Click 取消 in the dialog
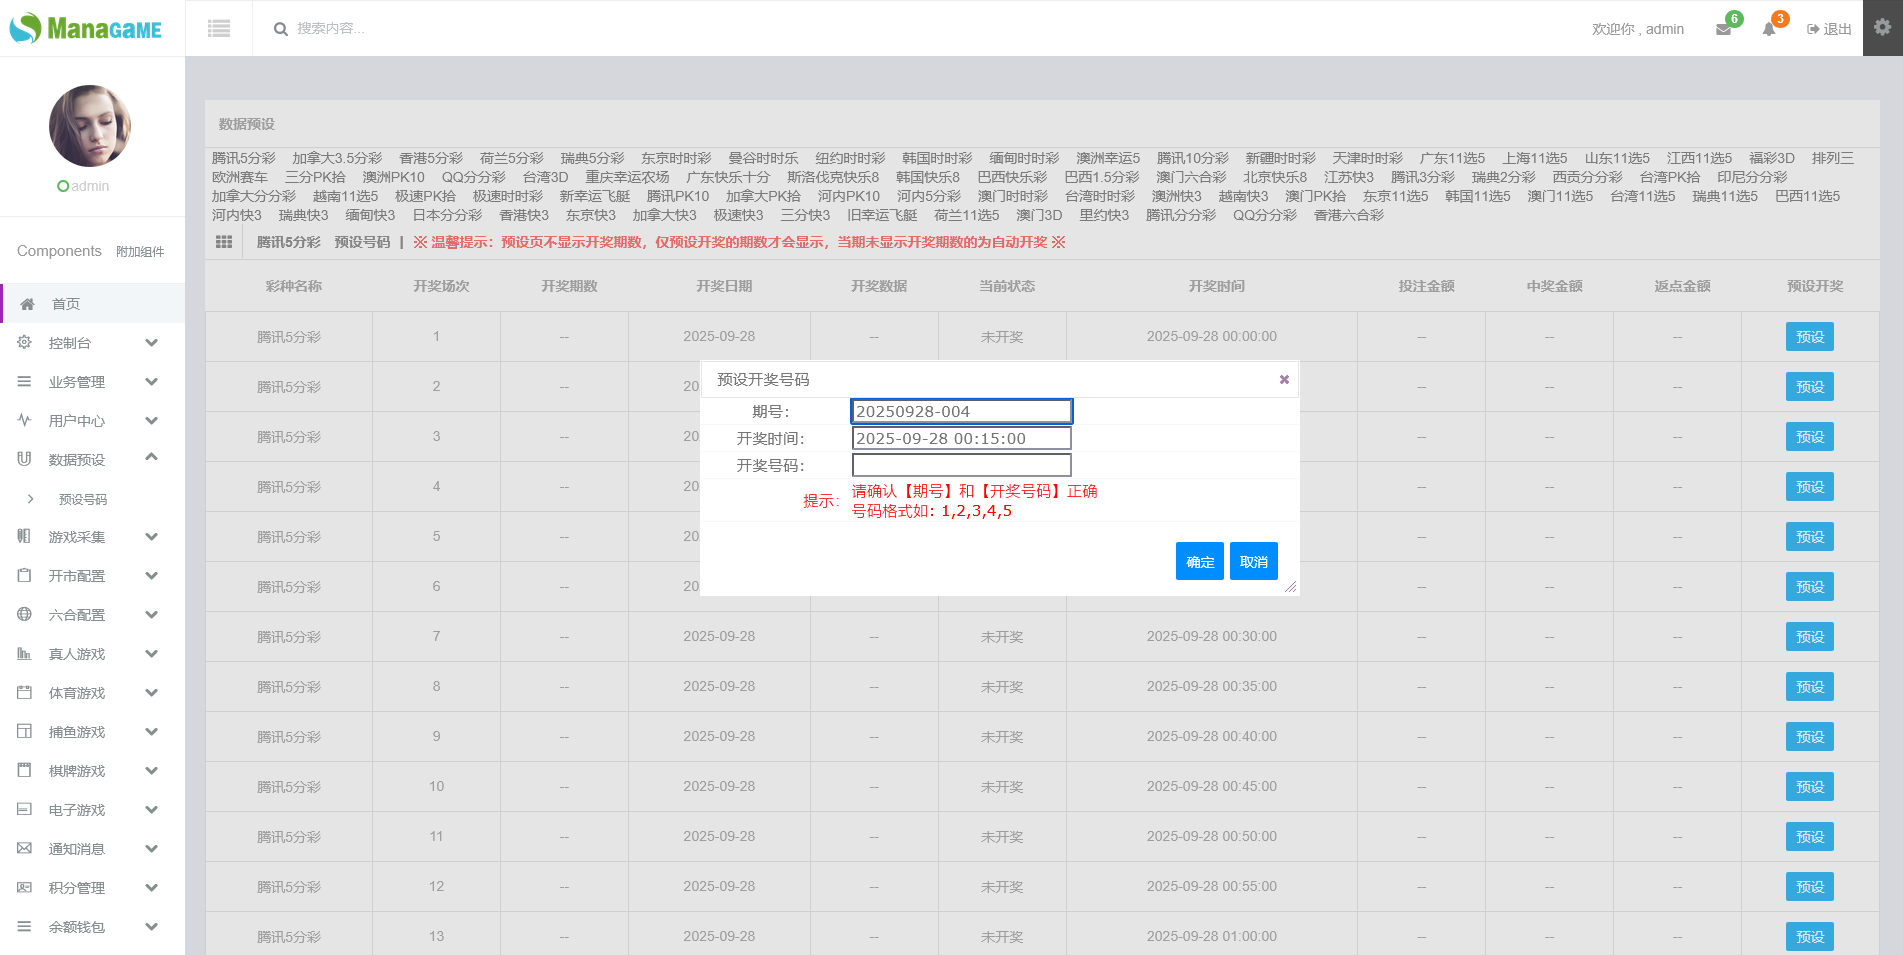This screenshot has width=1903, height=955. (x=1253, y=562)
